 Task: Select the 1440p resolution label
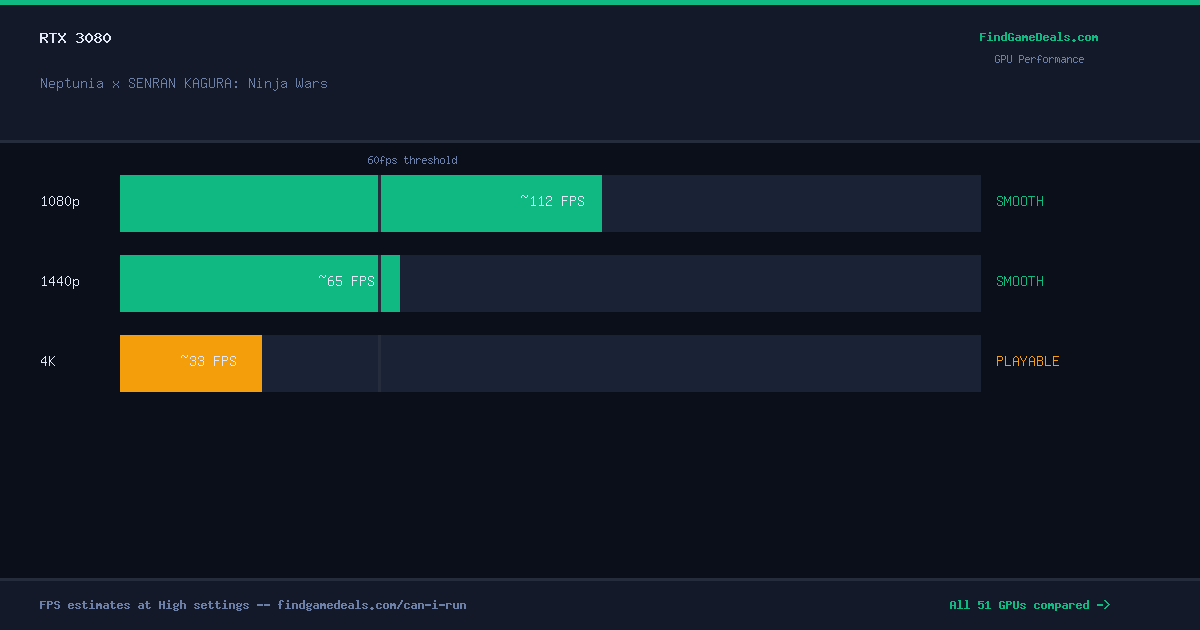[x=60, y=282]
